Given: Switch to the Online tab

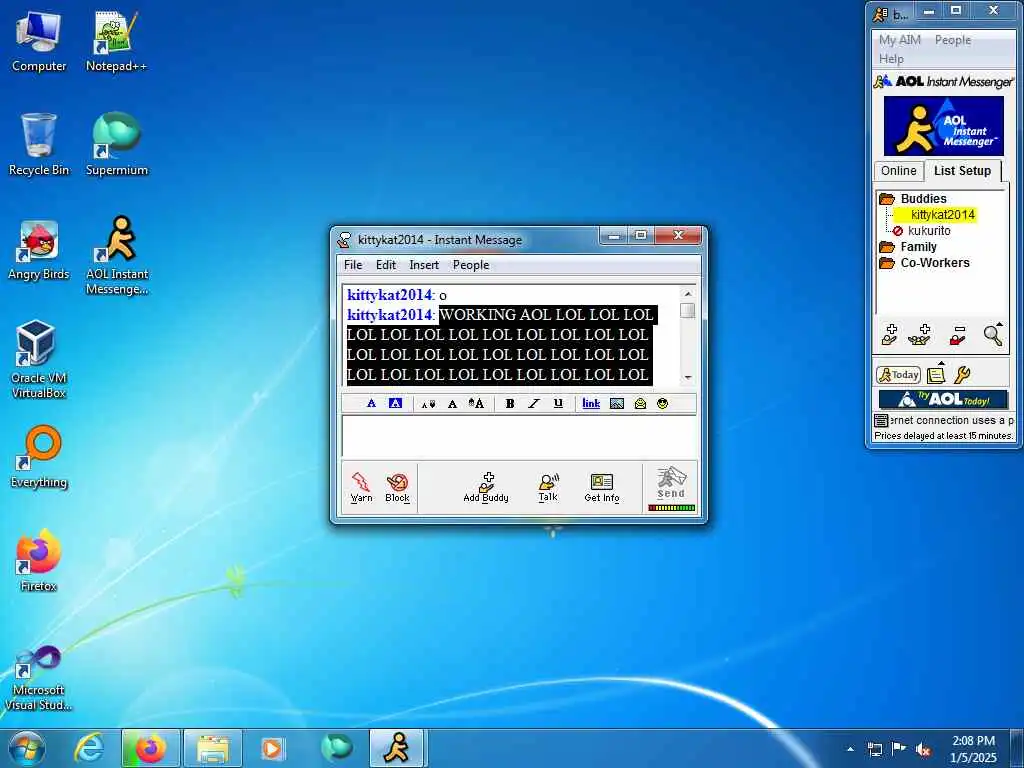Looking at the screenshot, I should click(899, 170).
